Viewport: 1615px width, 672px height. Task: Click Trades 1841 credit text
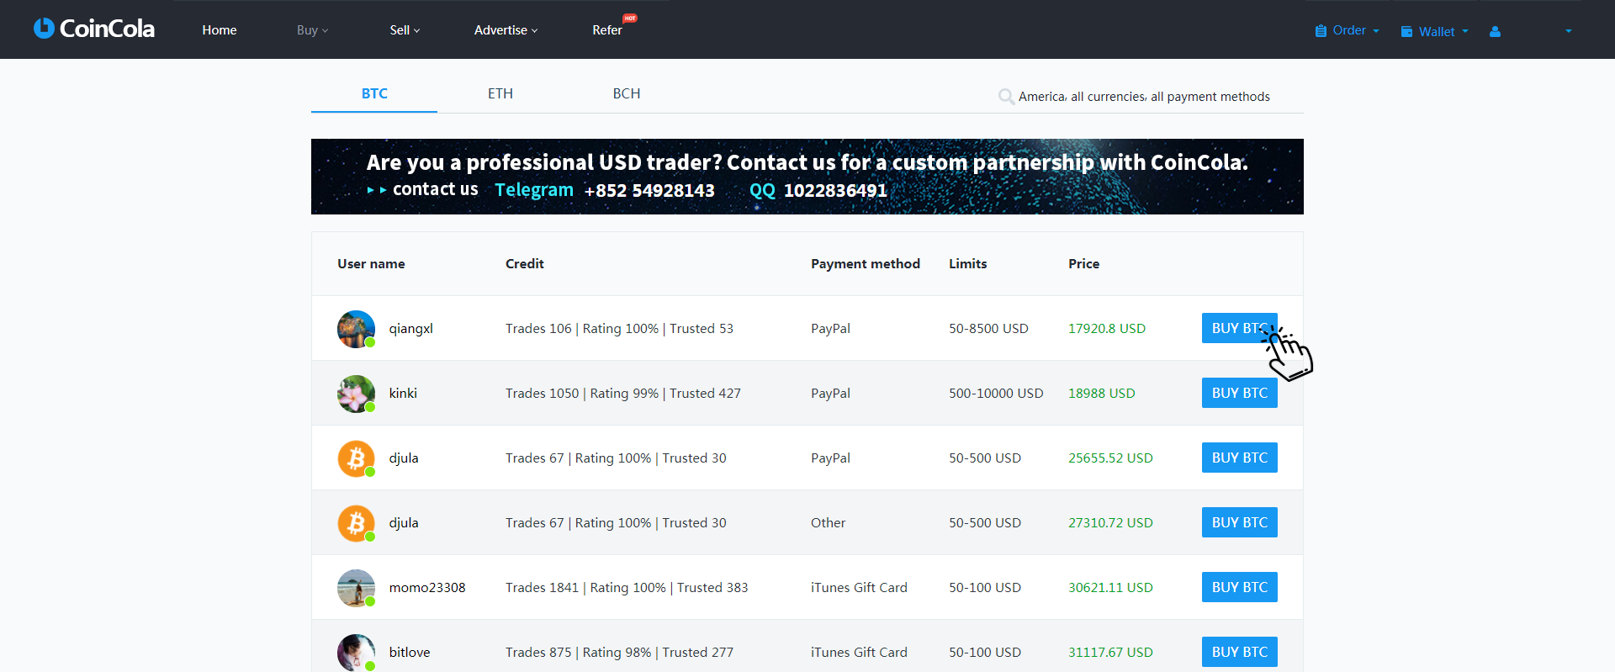click(x=627, y=588)
